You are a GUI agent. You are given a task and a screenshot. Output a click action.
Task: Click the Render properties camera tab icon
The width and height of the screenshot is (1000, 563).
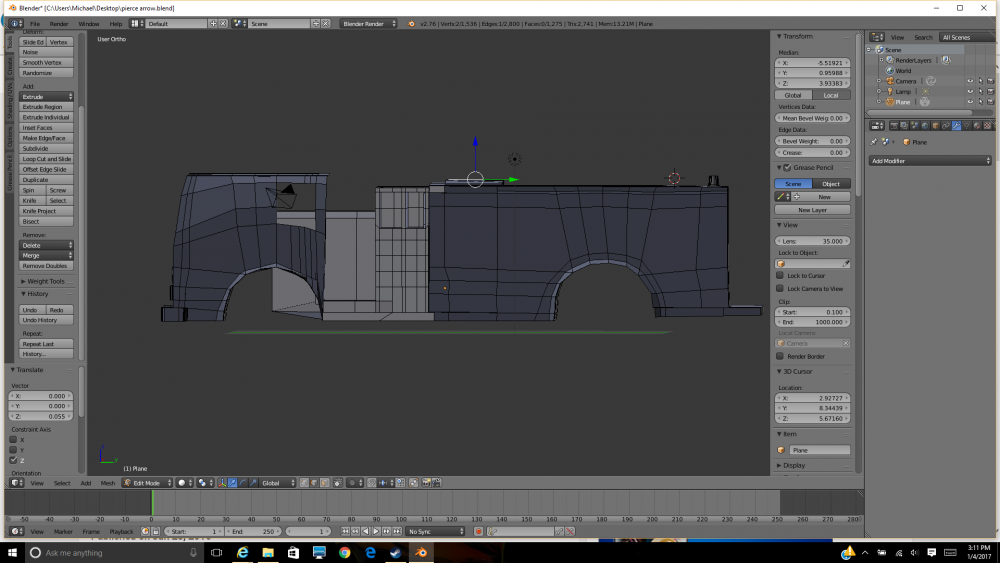893,125
